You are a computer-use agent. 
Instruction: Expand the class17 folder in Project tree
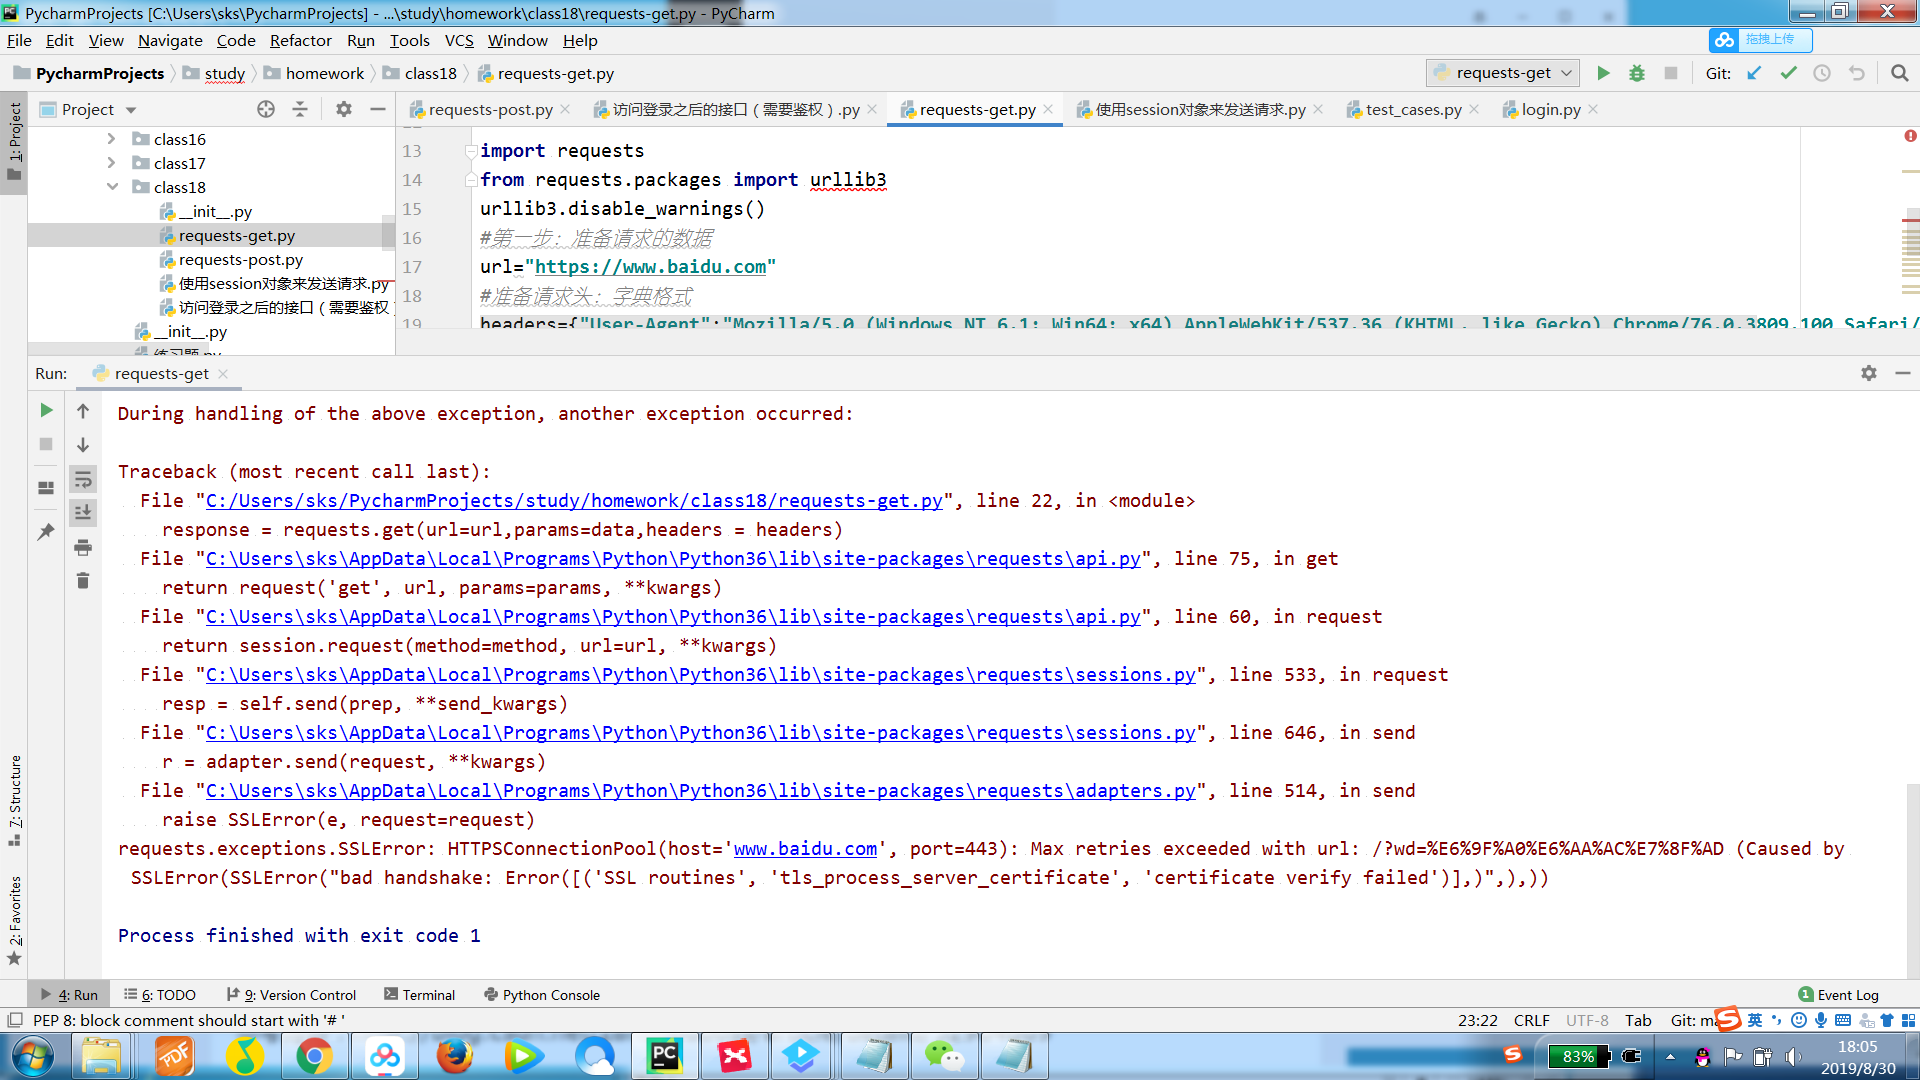[113, 162]
